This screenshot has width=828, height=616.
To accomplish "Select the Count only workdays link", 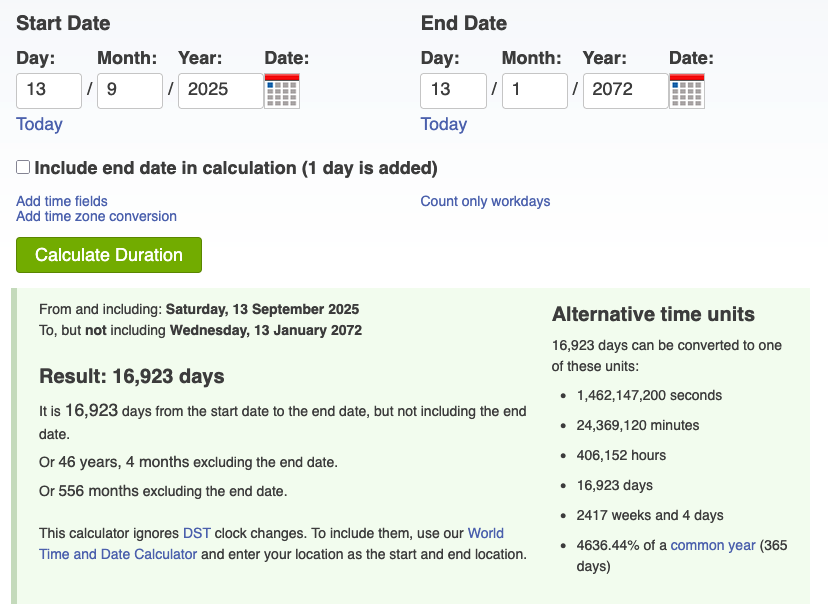I will 485,201.
